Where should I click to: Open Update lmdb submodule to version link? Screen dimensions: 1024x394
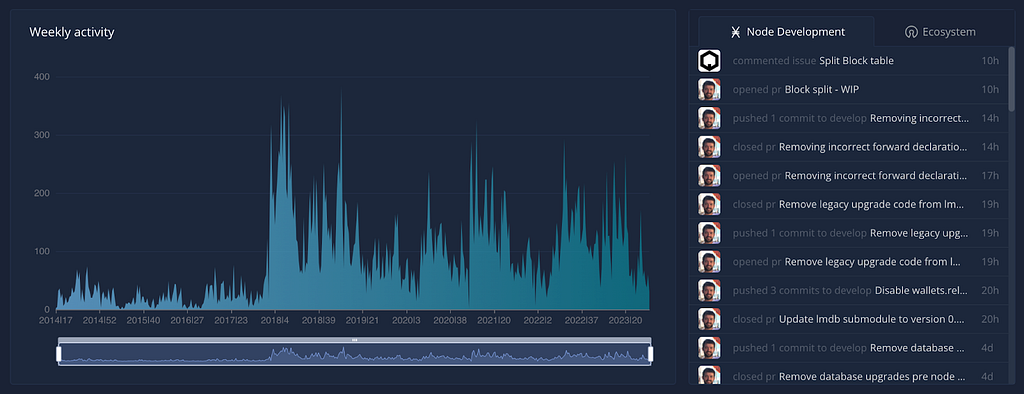[872, 320]
